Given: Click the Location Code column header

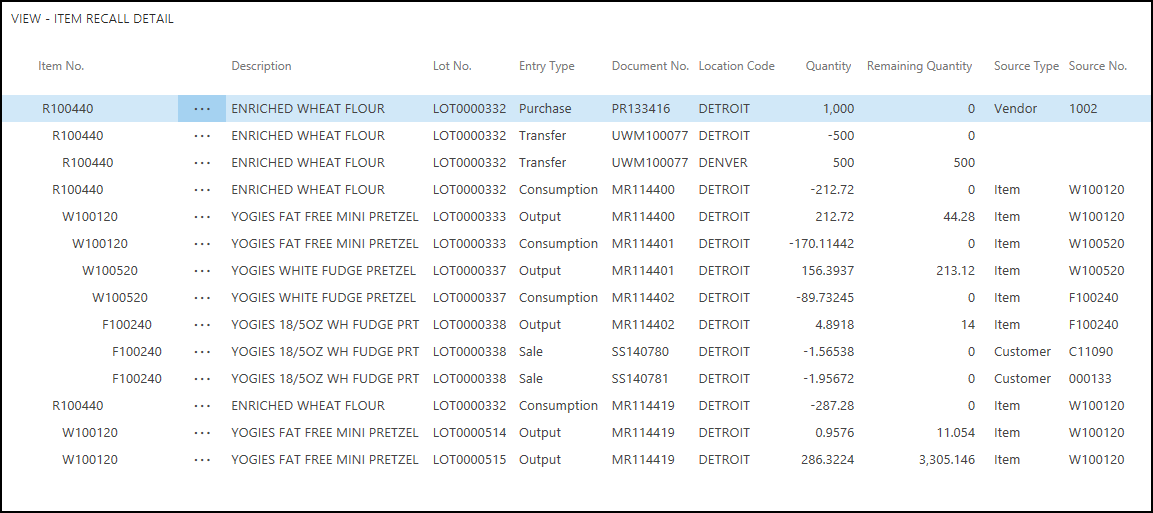Looking at the screenshot, I should pyautogui.click(x=736, y=66).
